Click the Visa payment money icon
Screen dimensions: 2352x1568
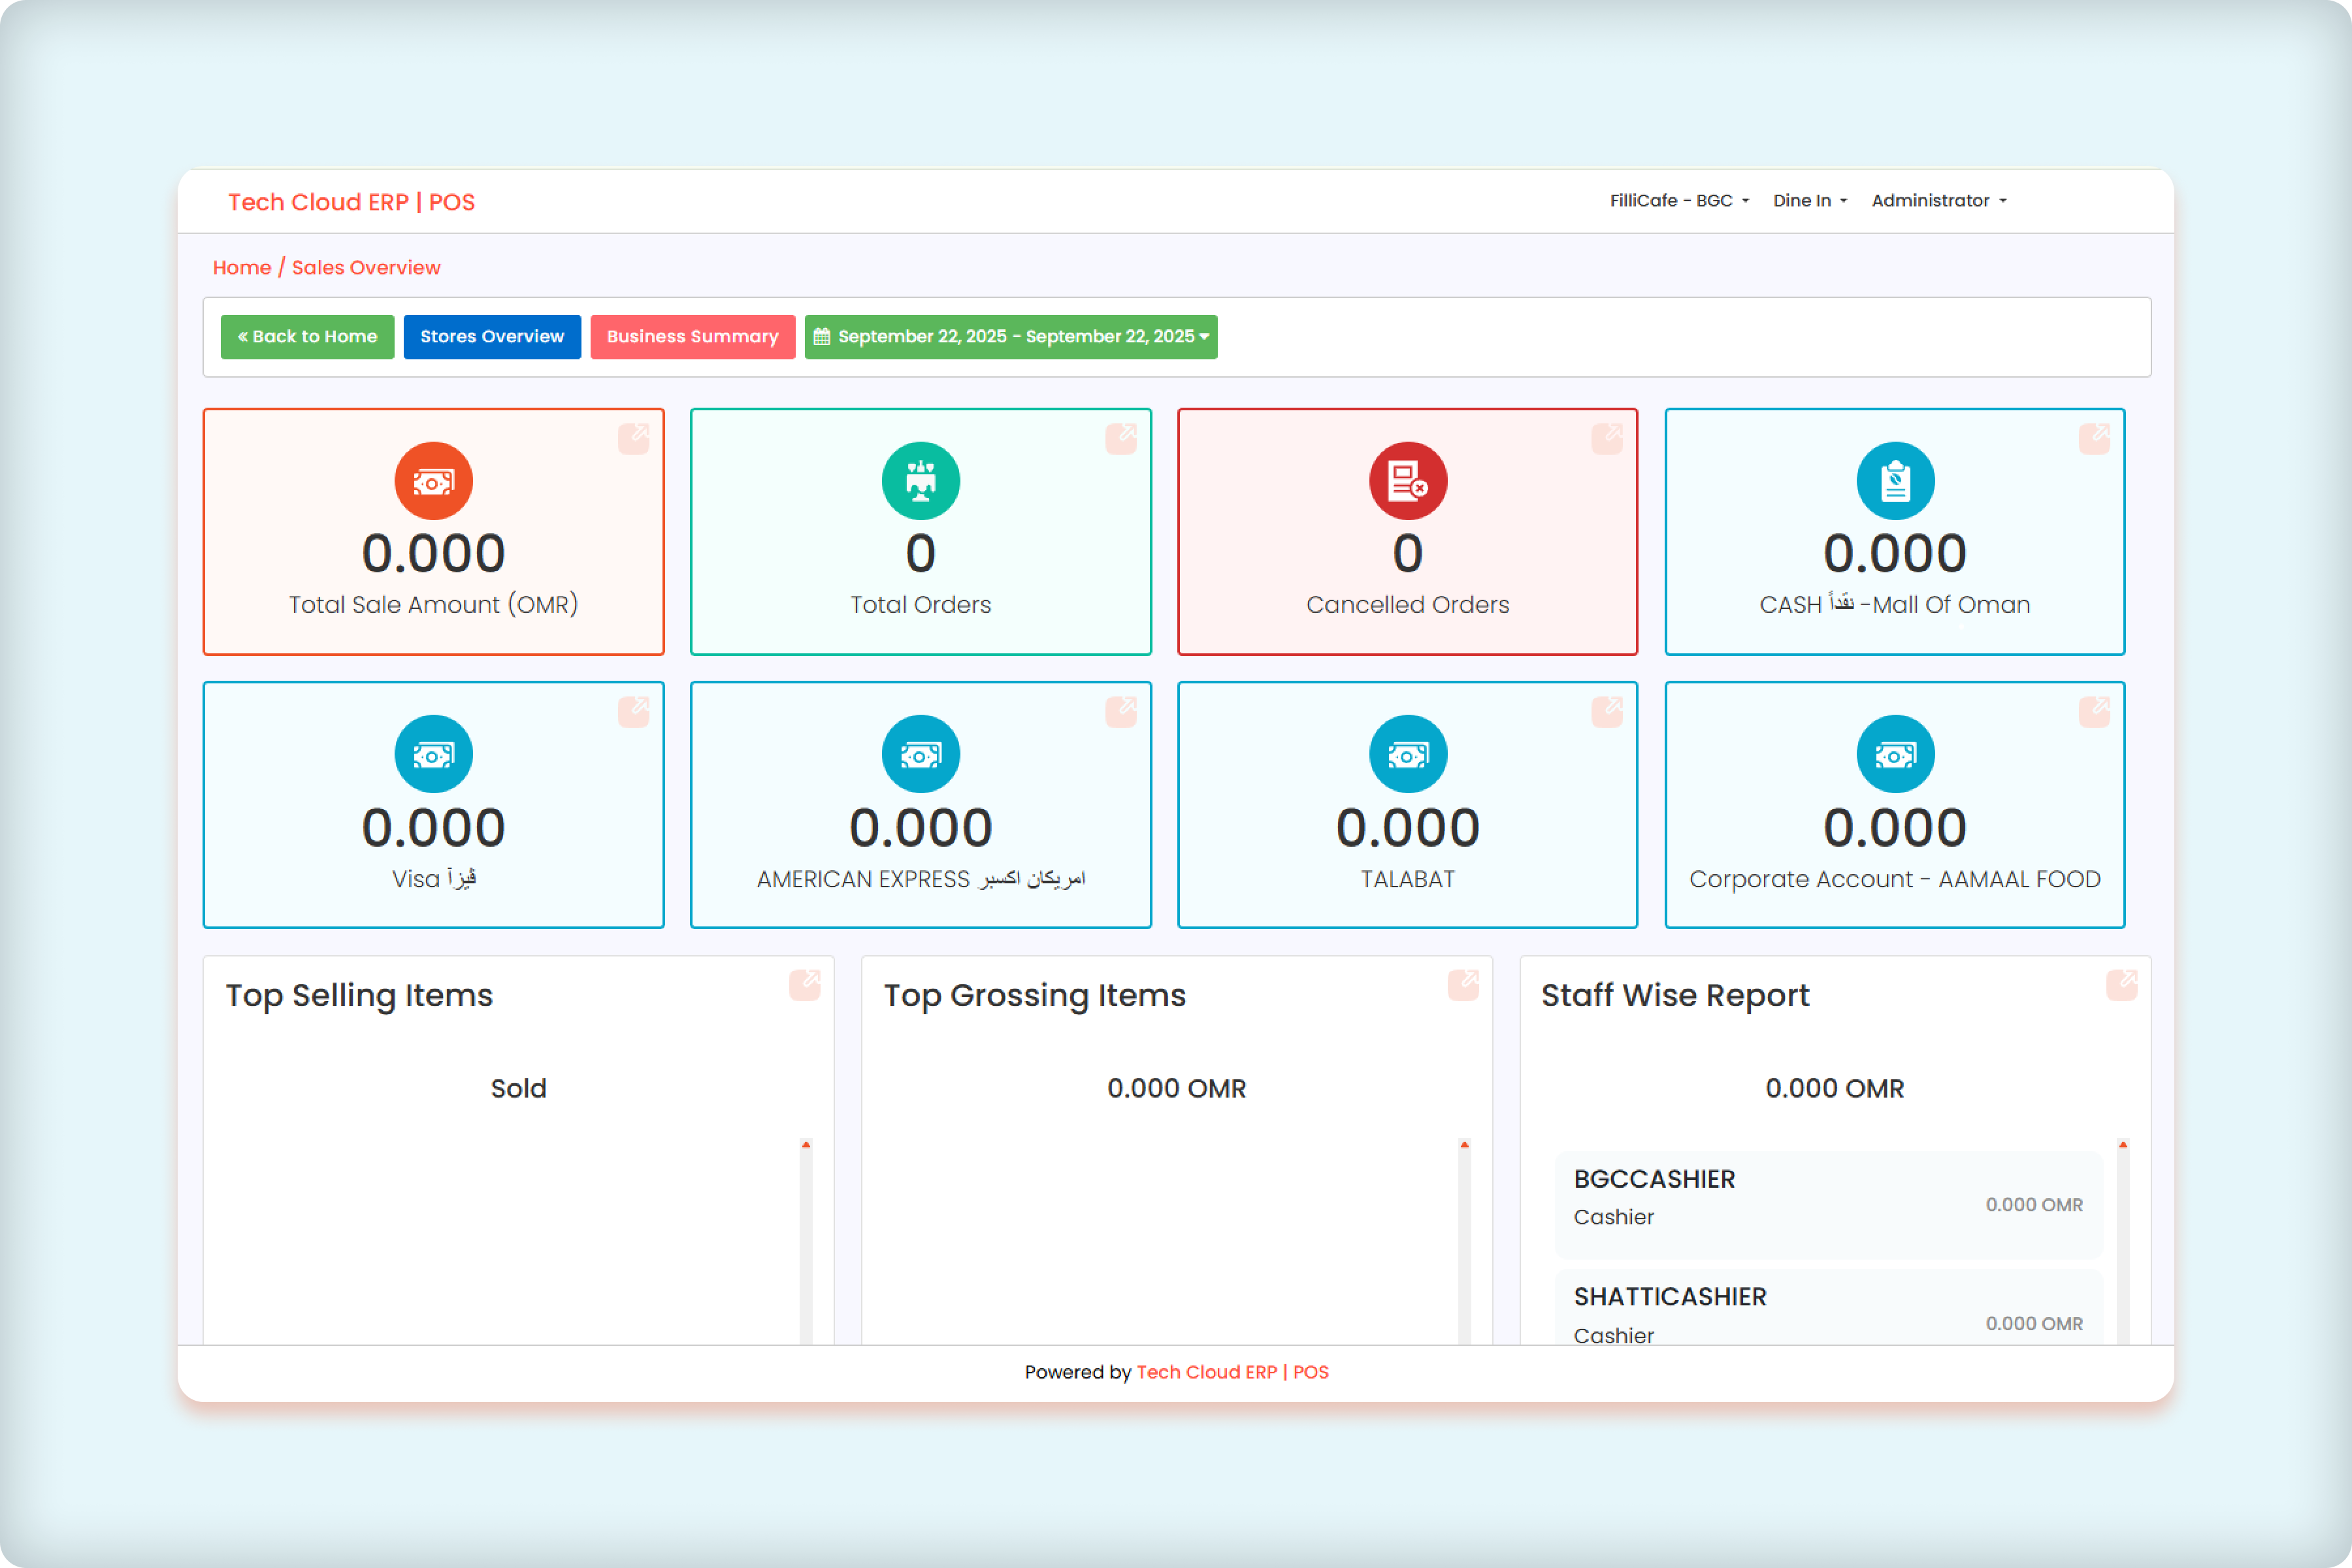433,754
